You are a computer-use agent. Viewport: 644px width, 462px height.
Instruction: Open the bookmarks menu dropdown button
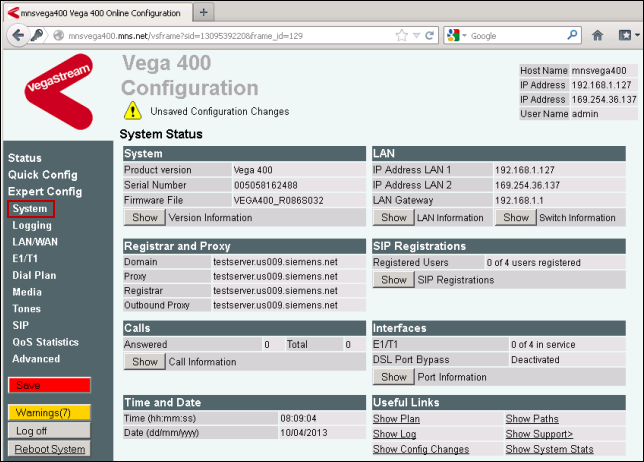626,35
